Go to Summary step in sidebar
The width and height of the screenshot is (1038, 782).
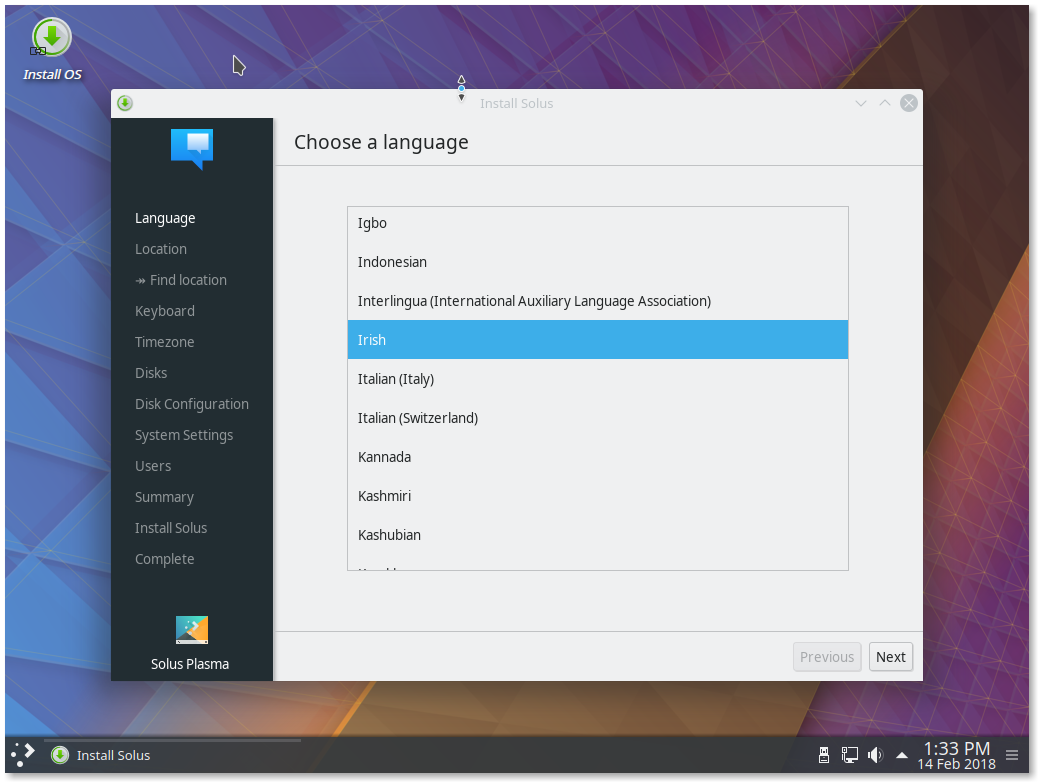pyautogui.click(x=164, y=497)
